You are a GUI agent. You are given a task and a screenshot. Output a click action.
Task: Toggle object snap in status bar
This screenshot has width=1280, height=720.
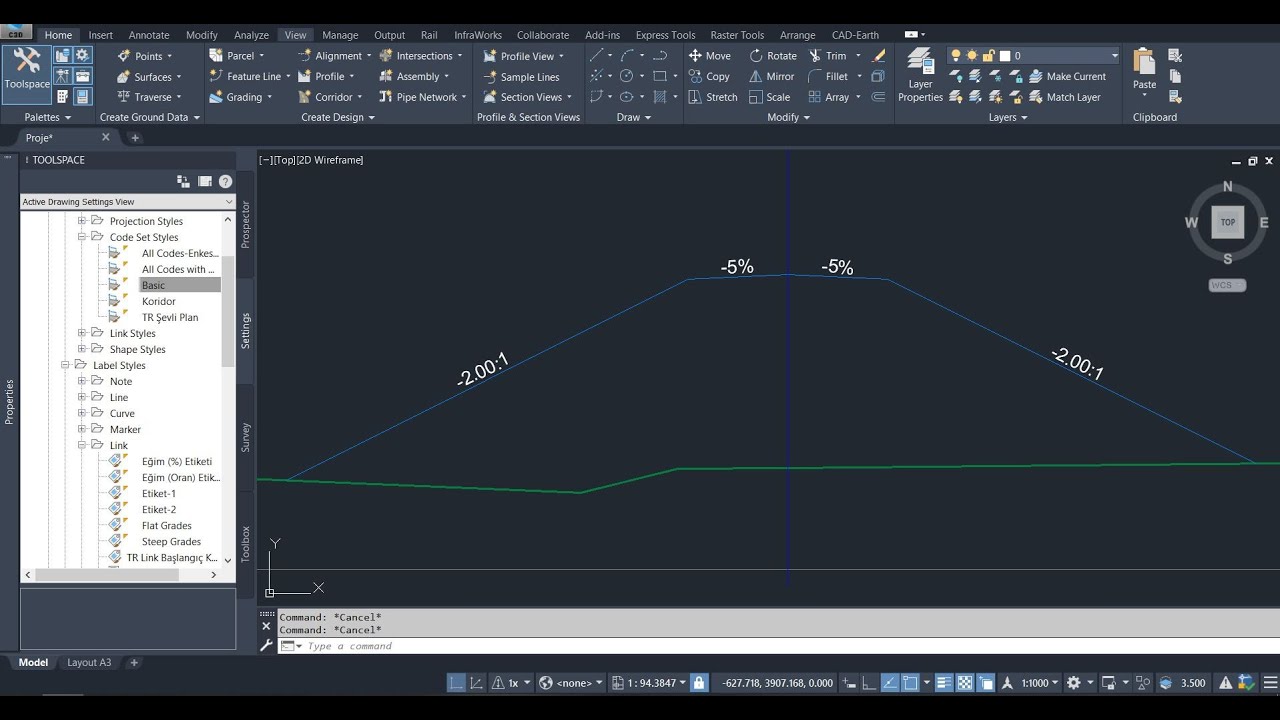[x=910, y=683]
